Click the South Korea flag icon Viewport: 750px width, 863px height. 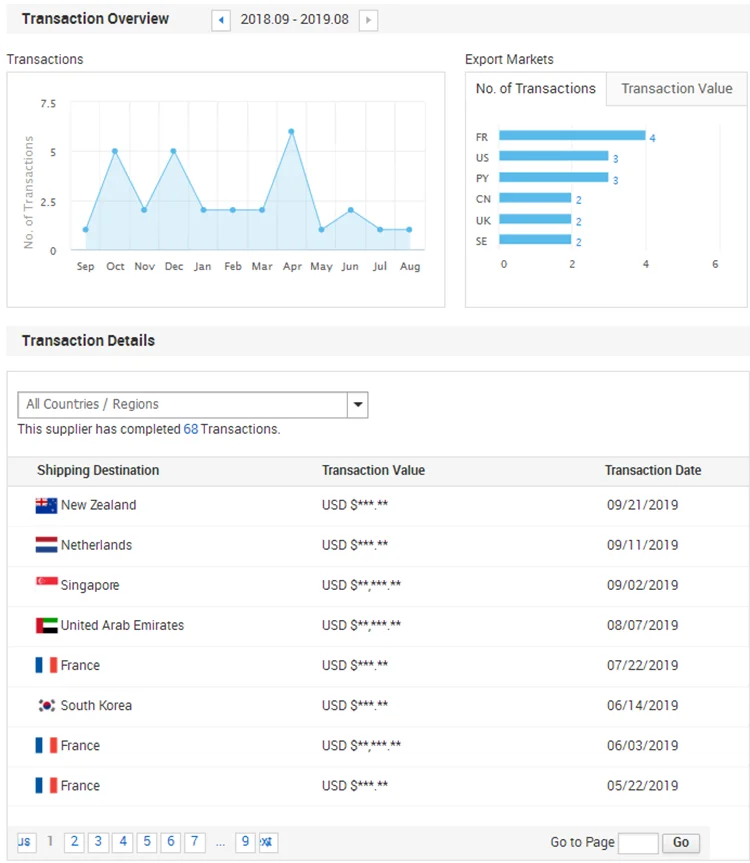46,706
